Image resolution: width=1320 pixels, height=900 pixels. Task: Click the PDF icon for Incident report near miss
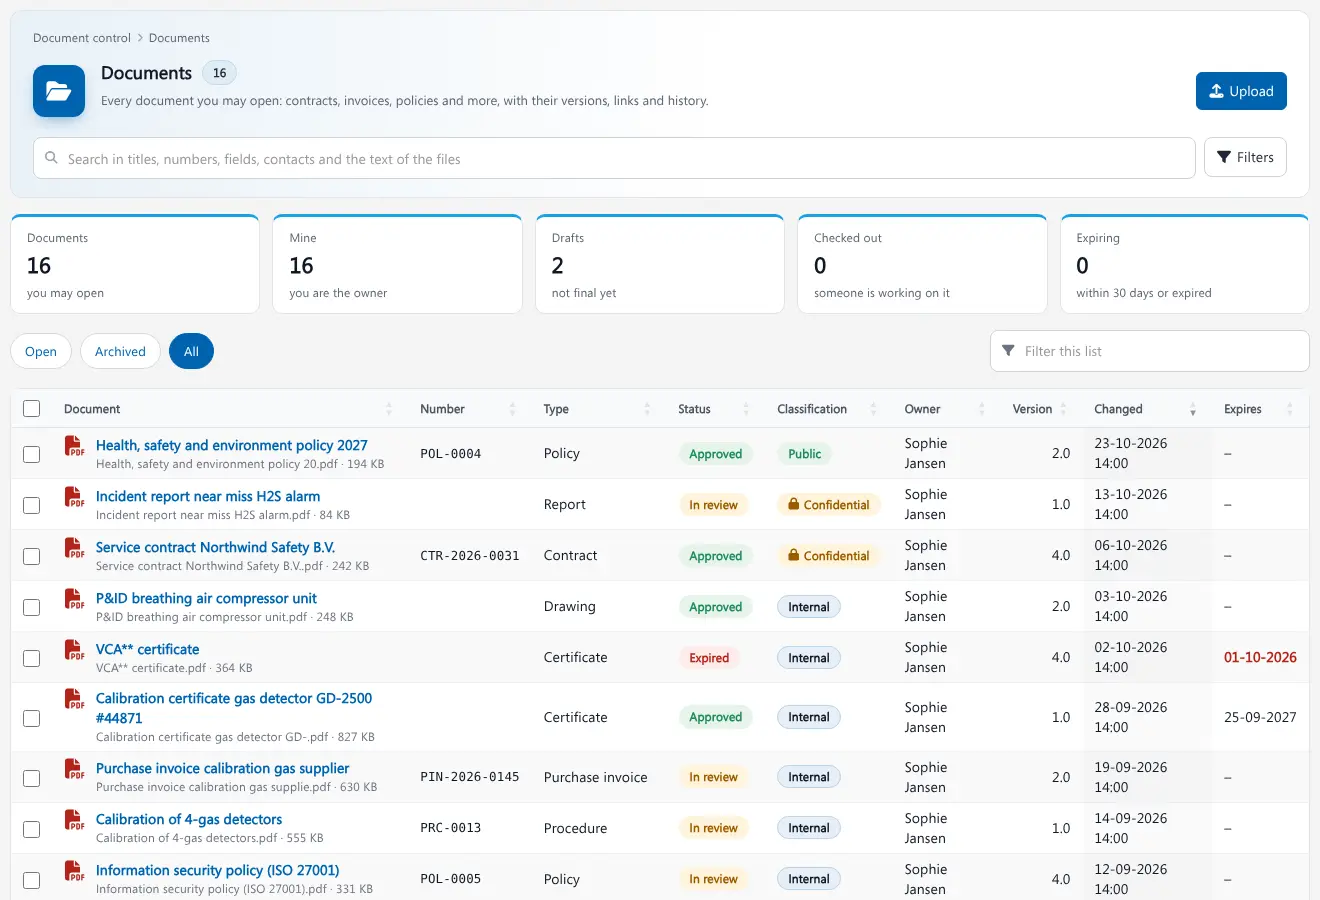coord(74,497)
